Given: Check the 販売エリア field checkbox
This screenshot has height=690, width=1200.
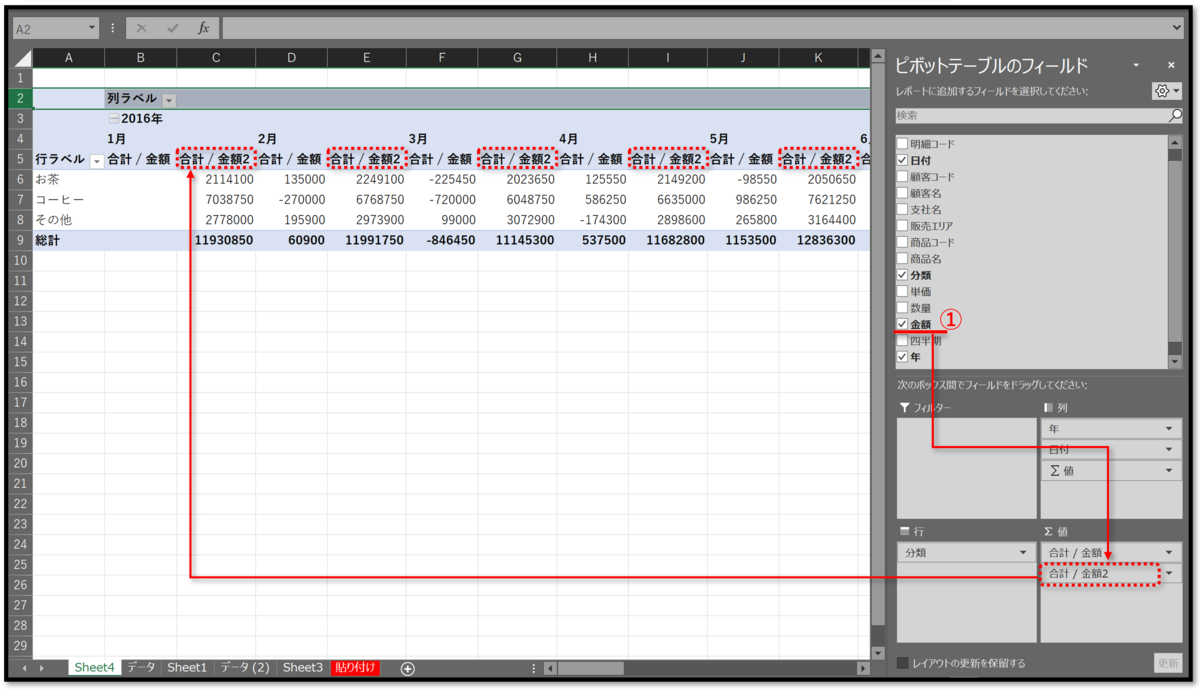Looking at the screenshot, I should click(x=903, y=226).
